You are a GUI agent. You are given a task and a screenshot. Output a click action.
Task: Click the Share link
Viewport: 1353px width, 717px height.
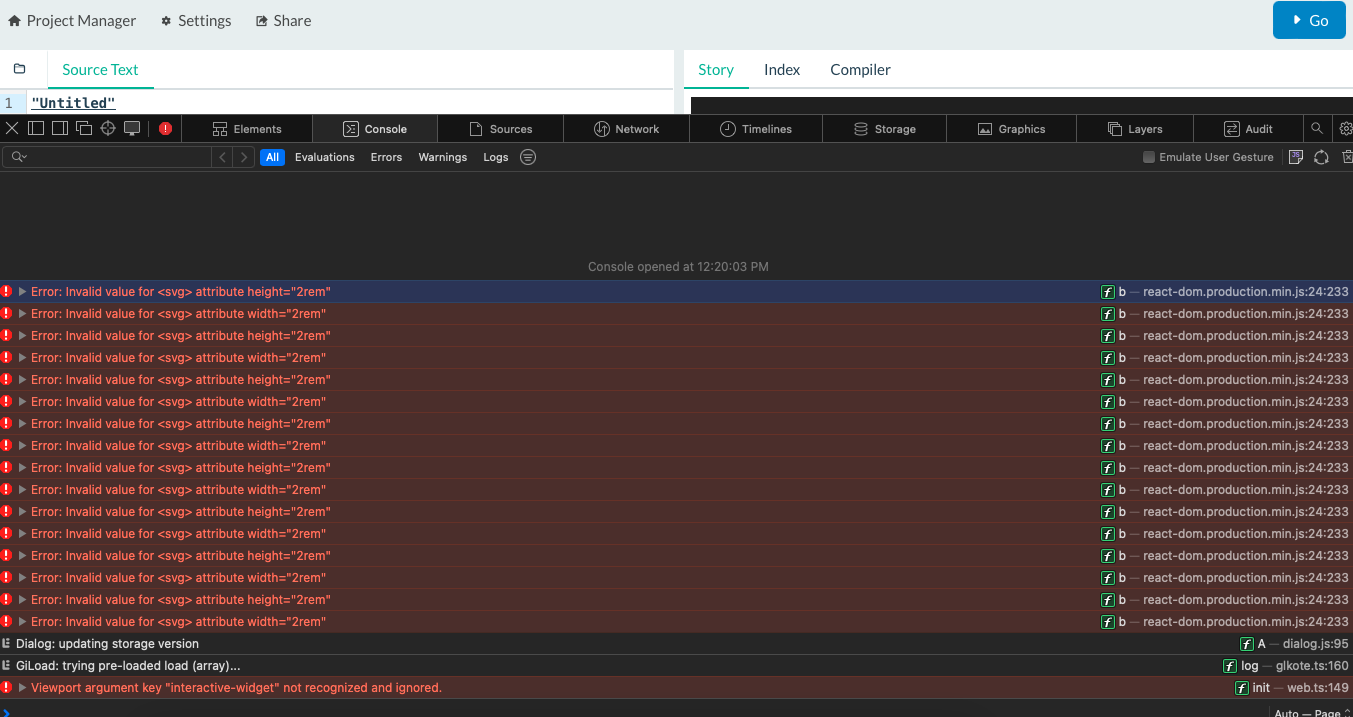point(284,20)
